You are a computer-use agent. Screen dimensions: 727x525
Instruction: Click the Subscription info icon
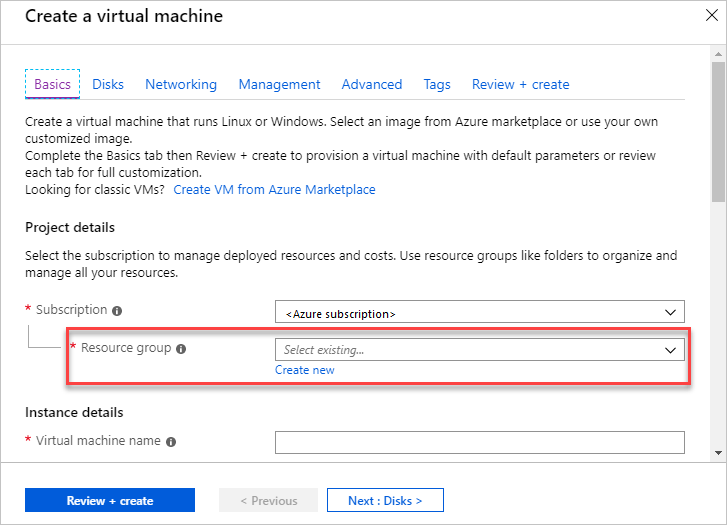tap(118, 311)
